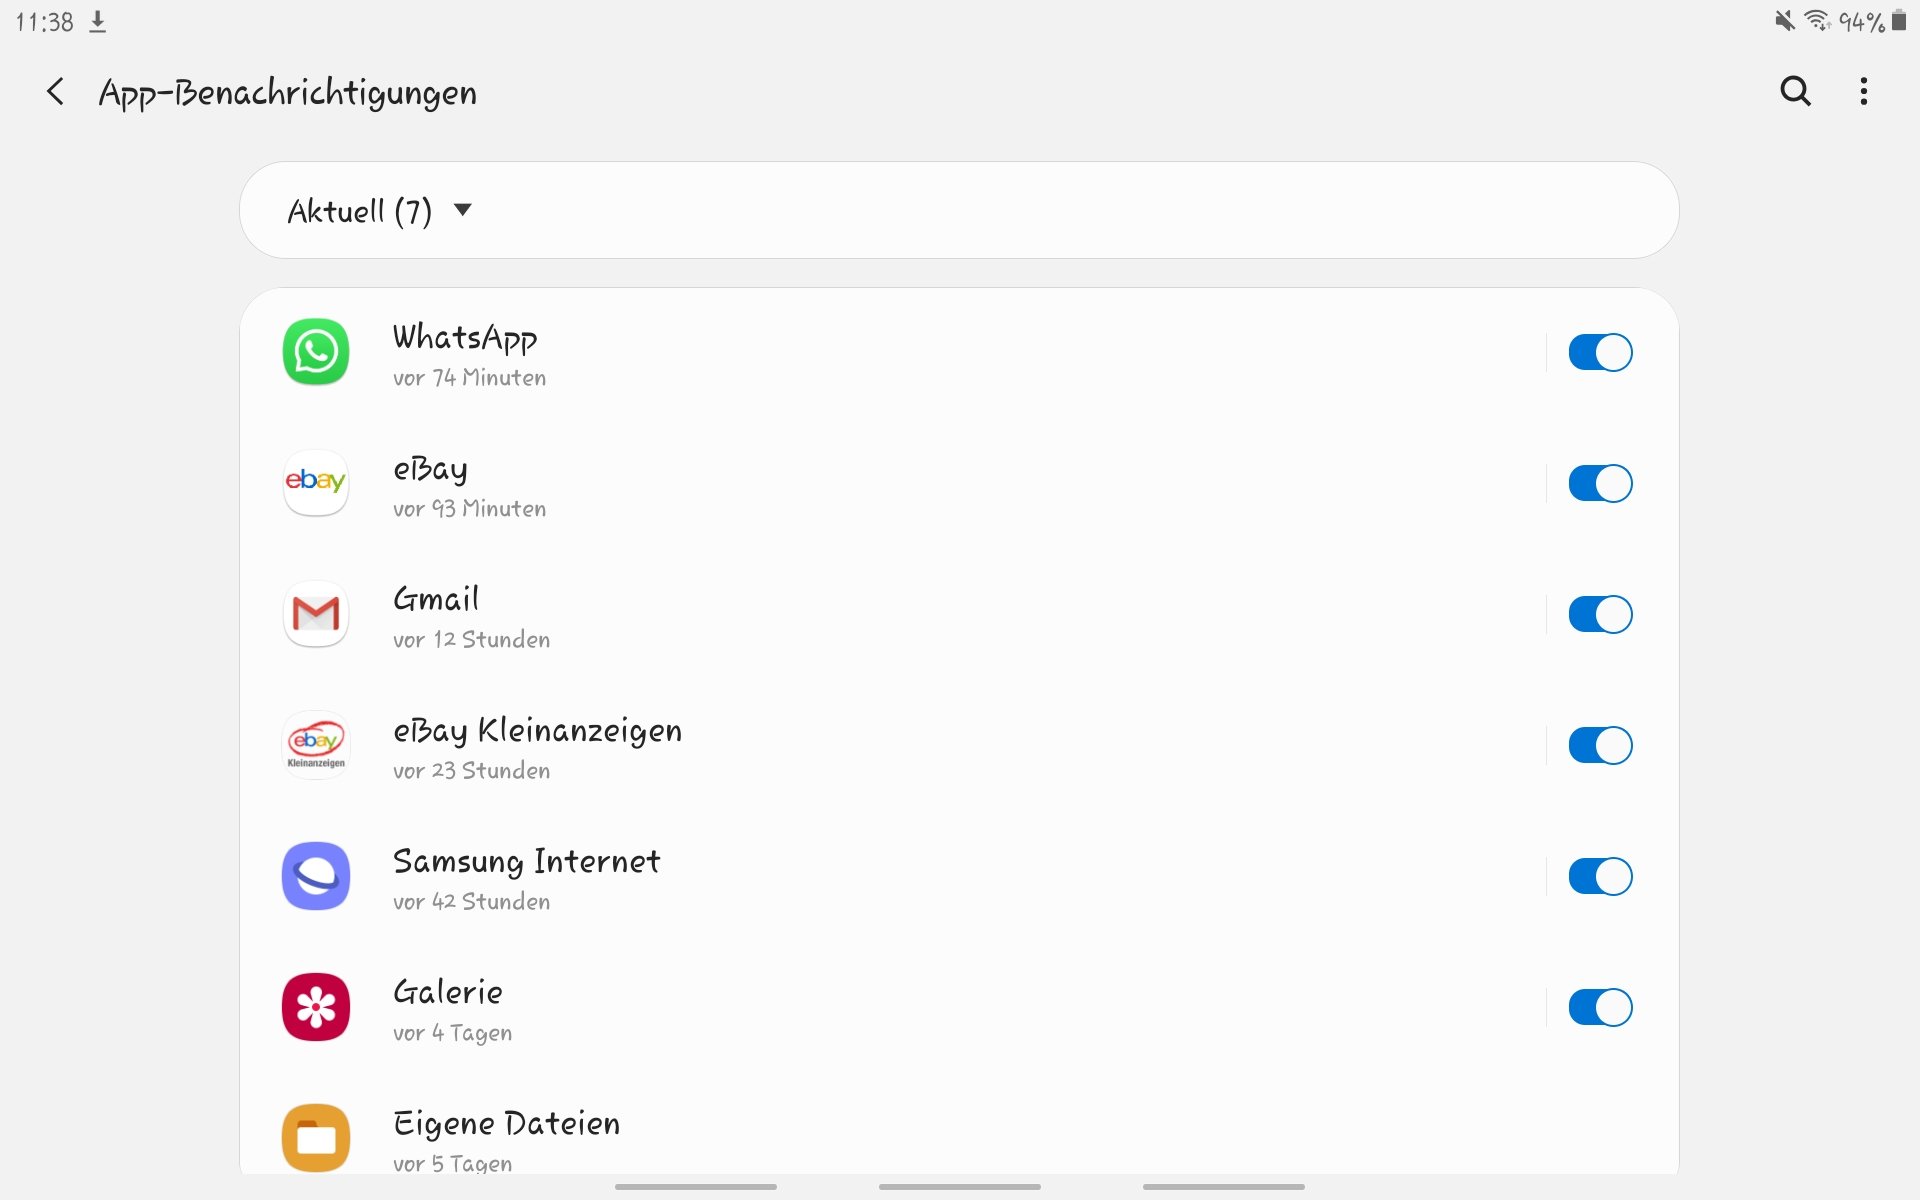This screenshot has height=1200, width=1920.
Task: Tap the WhatsApp app icon
Action: point(316,352)
